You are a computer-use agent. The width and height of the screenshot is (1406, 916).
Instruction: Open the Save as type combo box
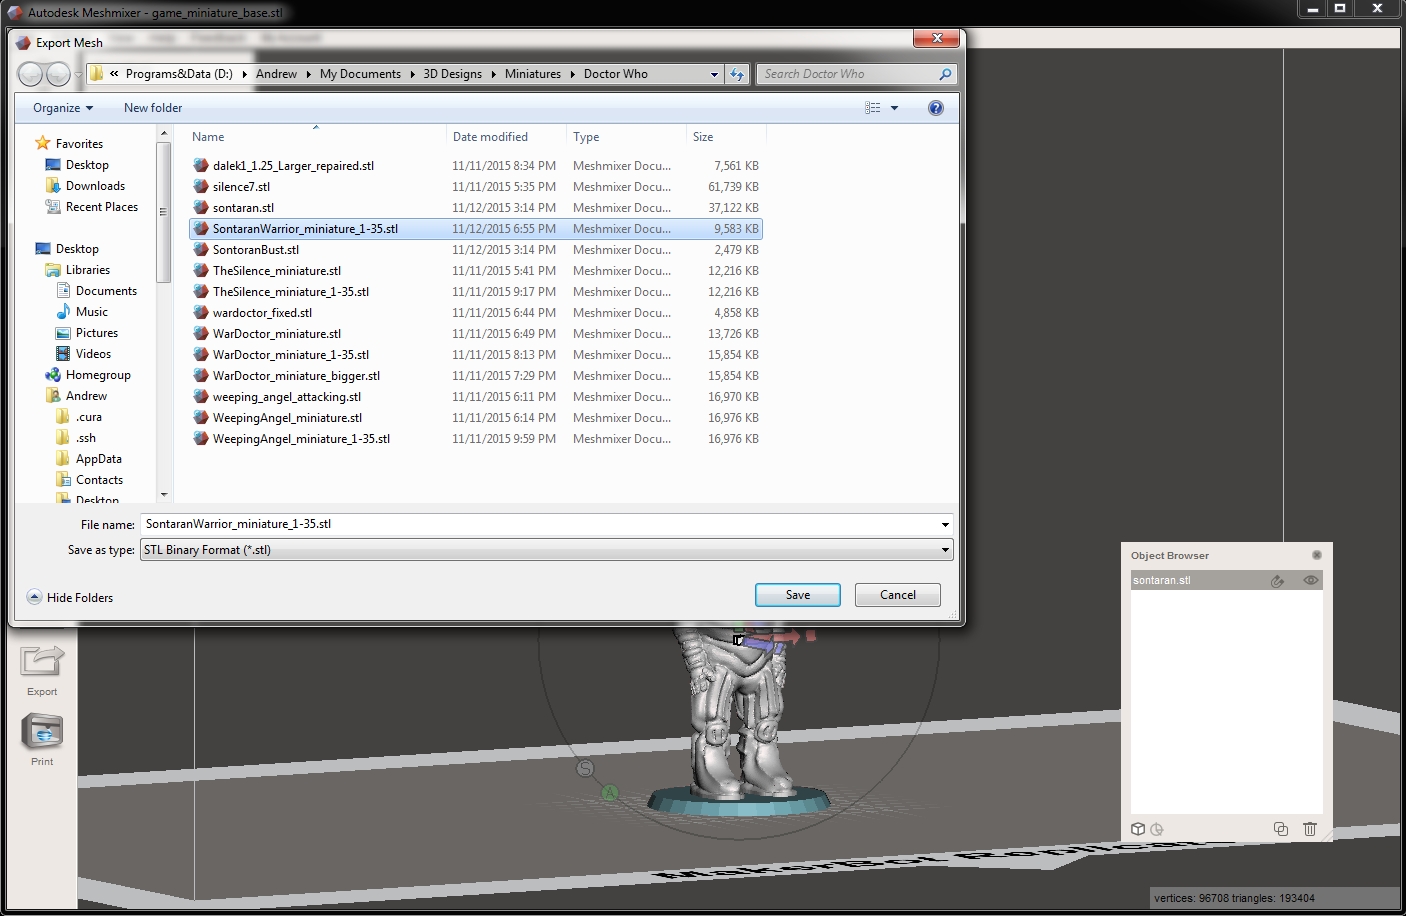(547, 550)
